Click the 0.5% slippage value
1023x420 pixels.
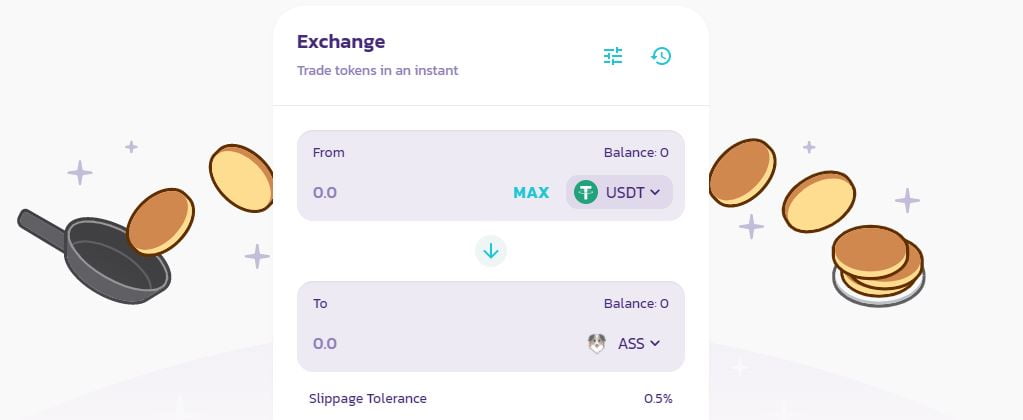pos(658,398)
